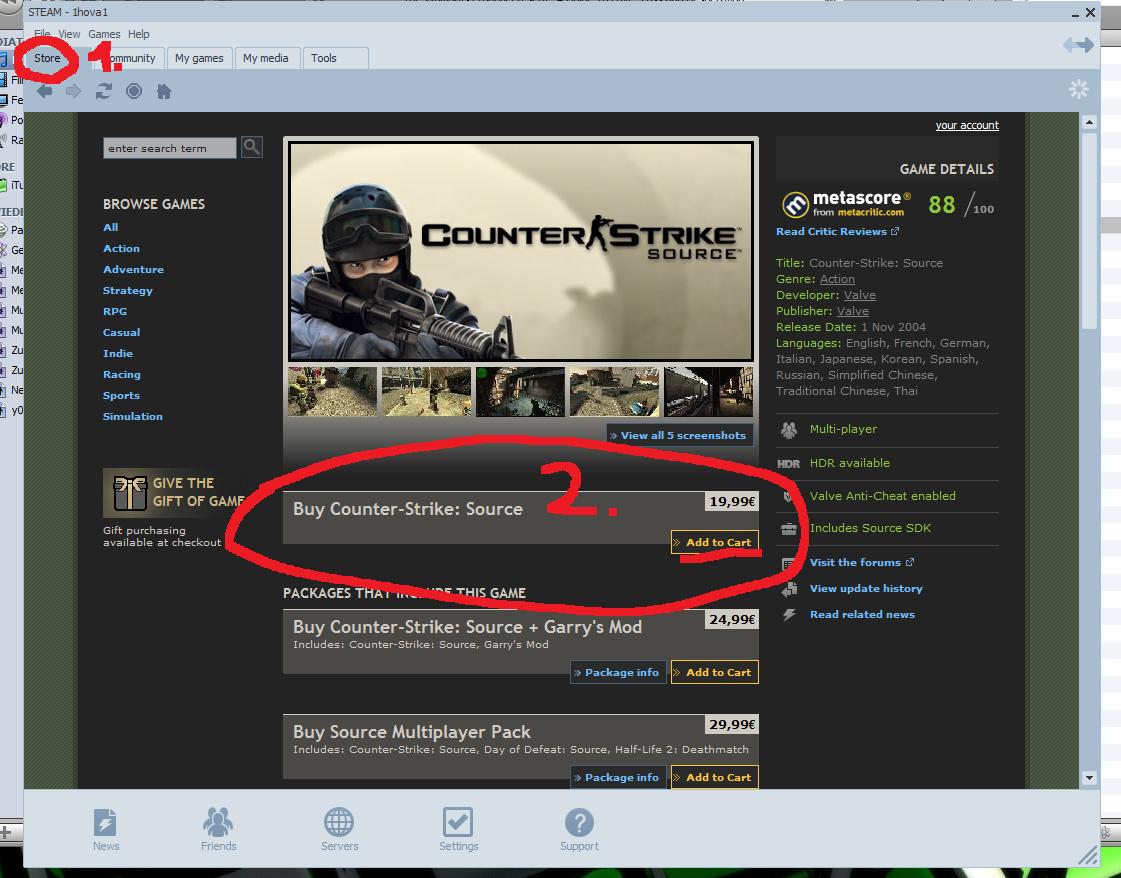
Task: Add Counter-Strike: Source to cart
Action: pyautogui.click(x=715, y=542)
